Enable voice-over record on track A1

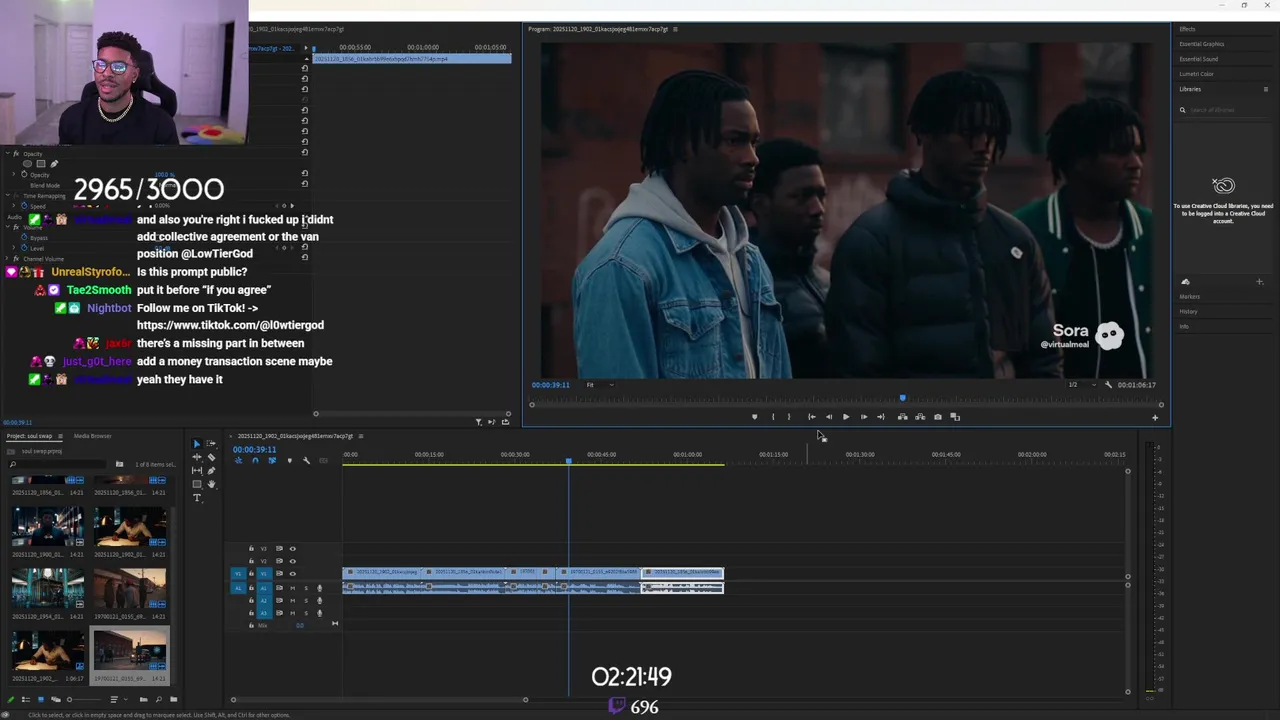(x=319, y=588)
